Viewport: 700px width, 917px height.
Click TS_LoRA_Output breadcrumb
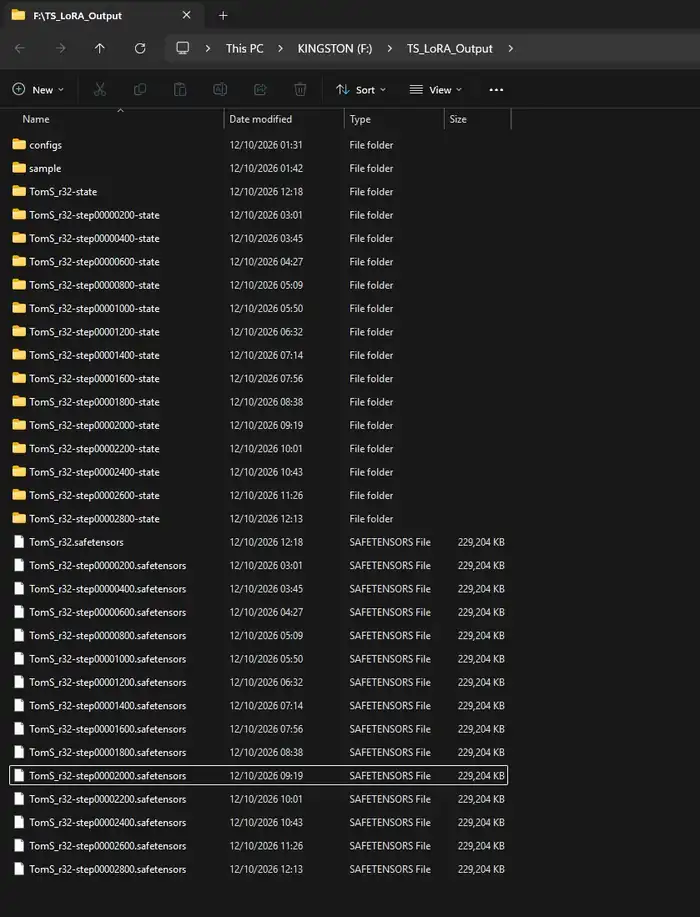pyautogui.click(x=450, y=49)
